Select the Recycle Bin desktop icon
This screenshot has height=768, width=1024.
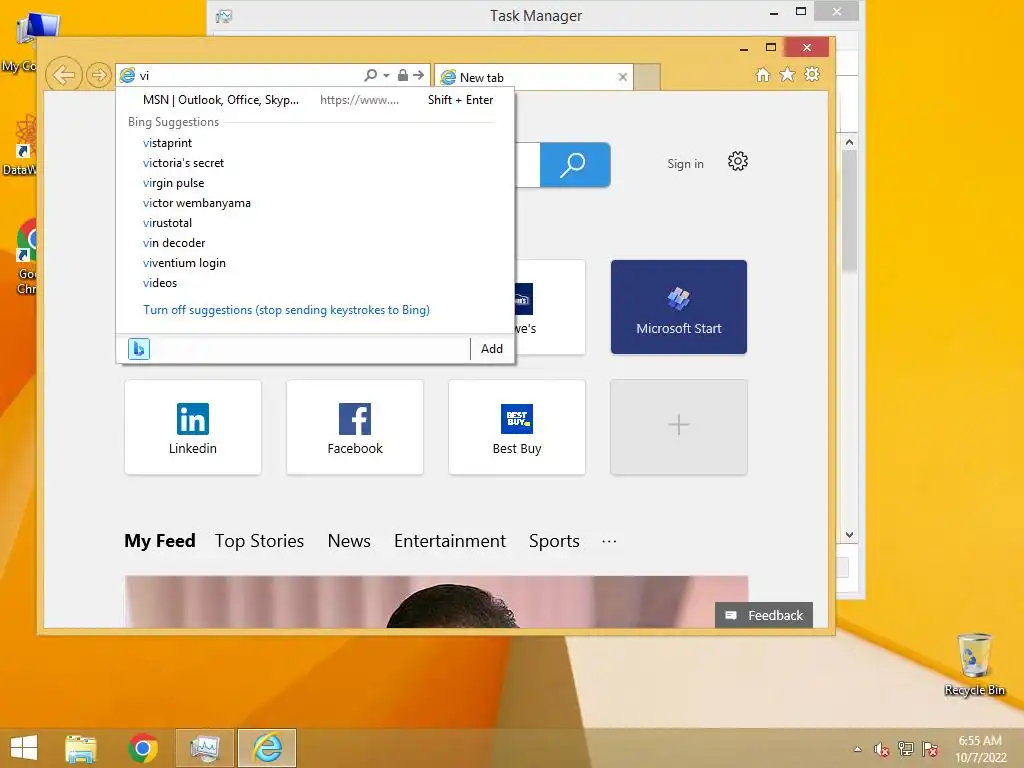(x=974, y=665)
